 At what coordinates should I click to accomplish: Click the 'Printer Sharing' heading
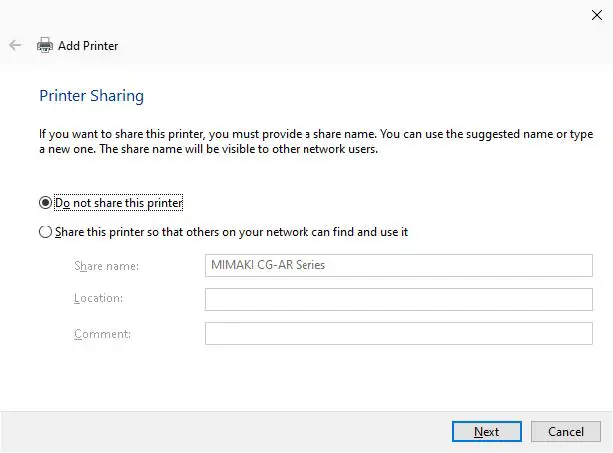click(91, 96)
